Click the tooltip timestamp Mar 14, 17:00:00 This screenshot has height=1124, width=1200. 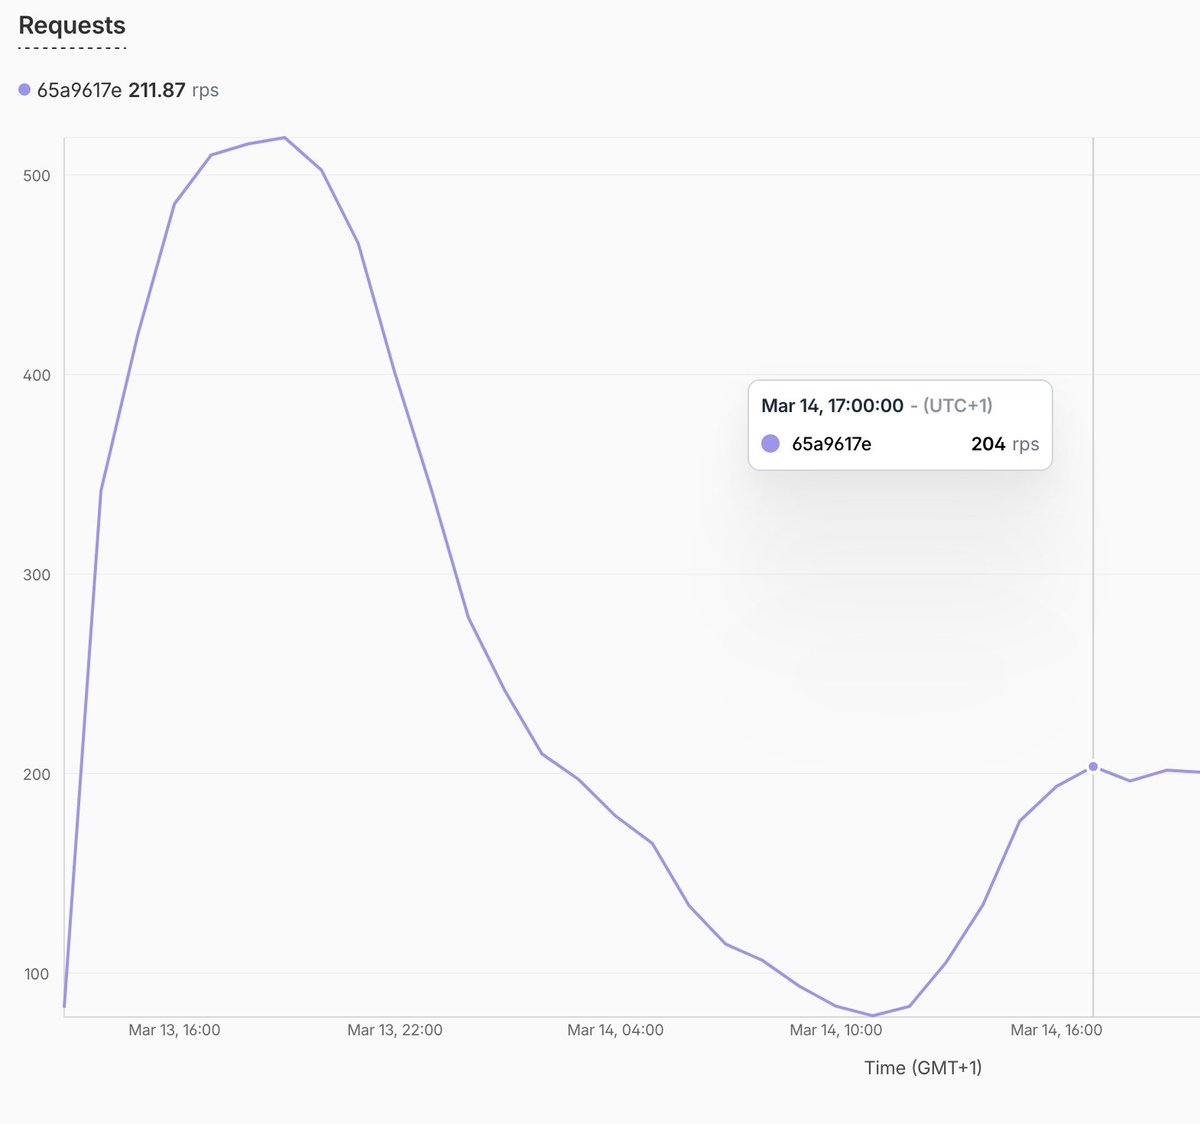pos(832,406)
